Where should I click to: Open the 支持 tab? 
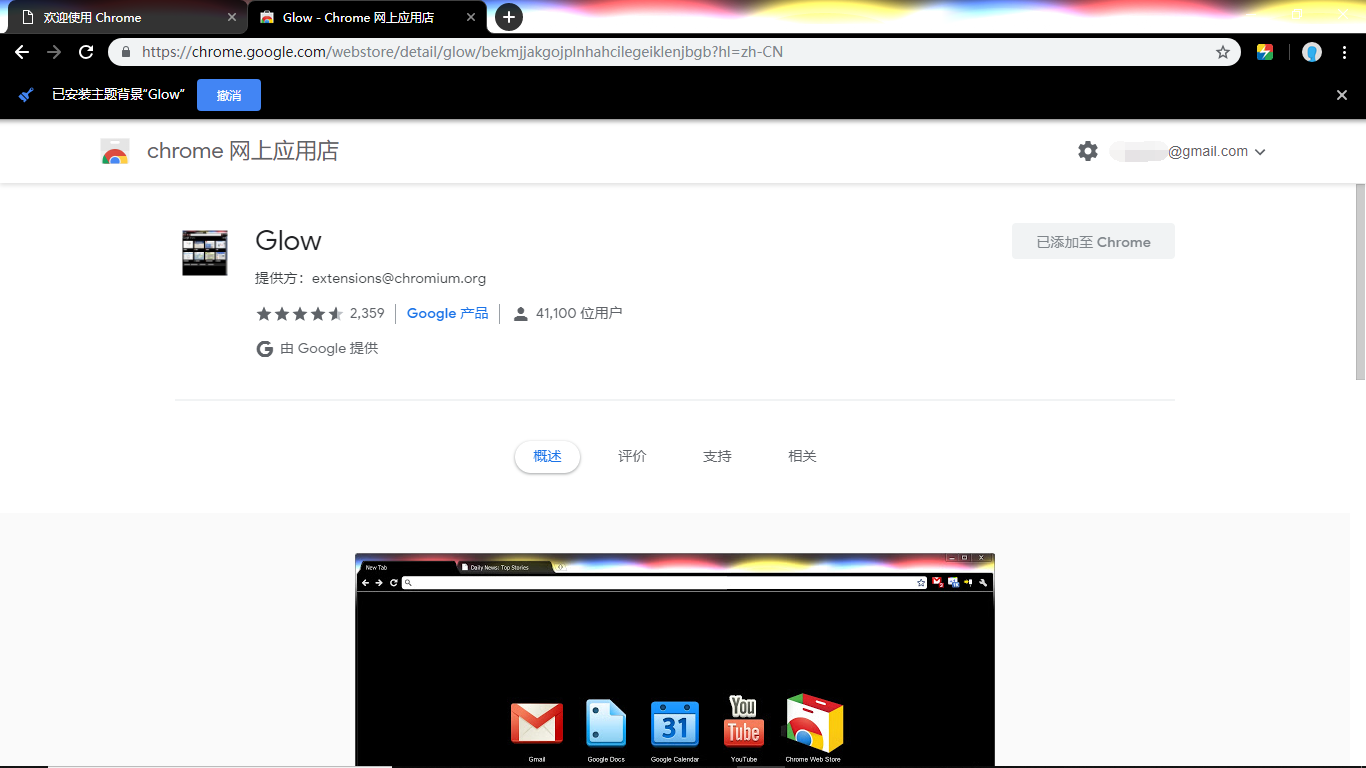(x=717, y=456)
